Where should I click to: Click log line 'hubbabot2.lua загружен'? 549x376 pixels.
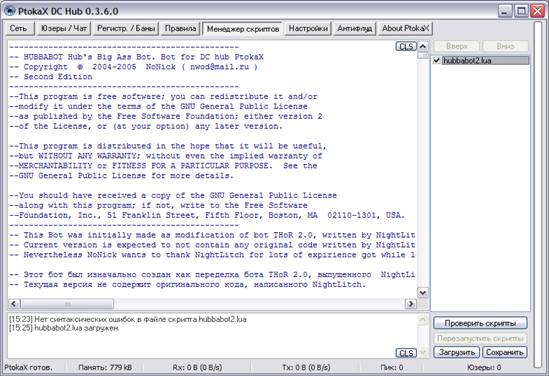pyautogui.click(x=64, y=328)
